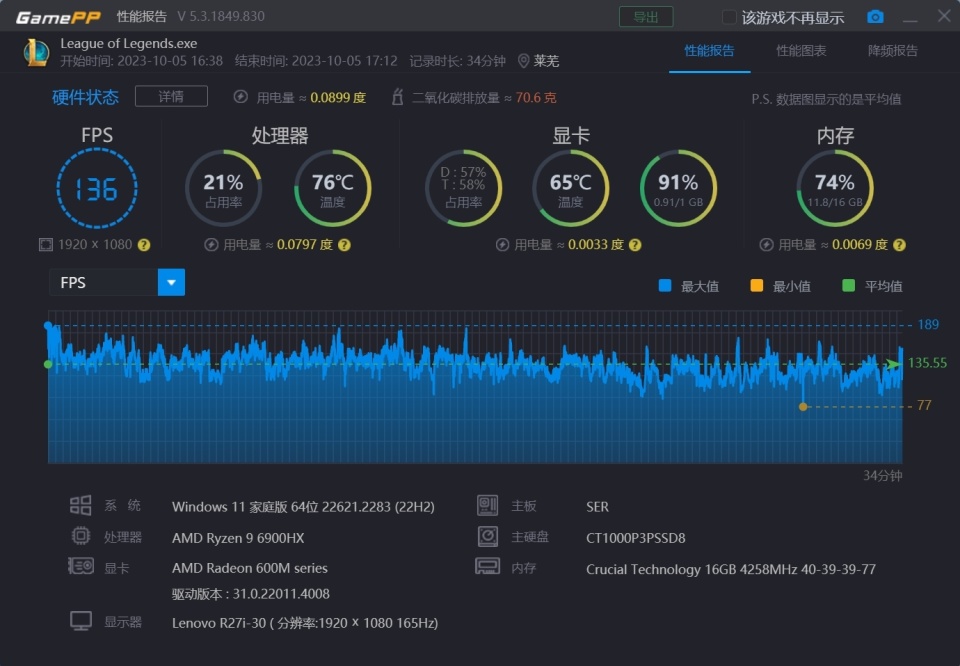Click the monitor icon beside 显示器 row
Image resolution: width=960 pixels, height=666 pixels.
(x=81, y=621)
